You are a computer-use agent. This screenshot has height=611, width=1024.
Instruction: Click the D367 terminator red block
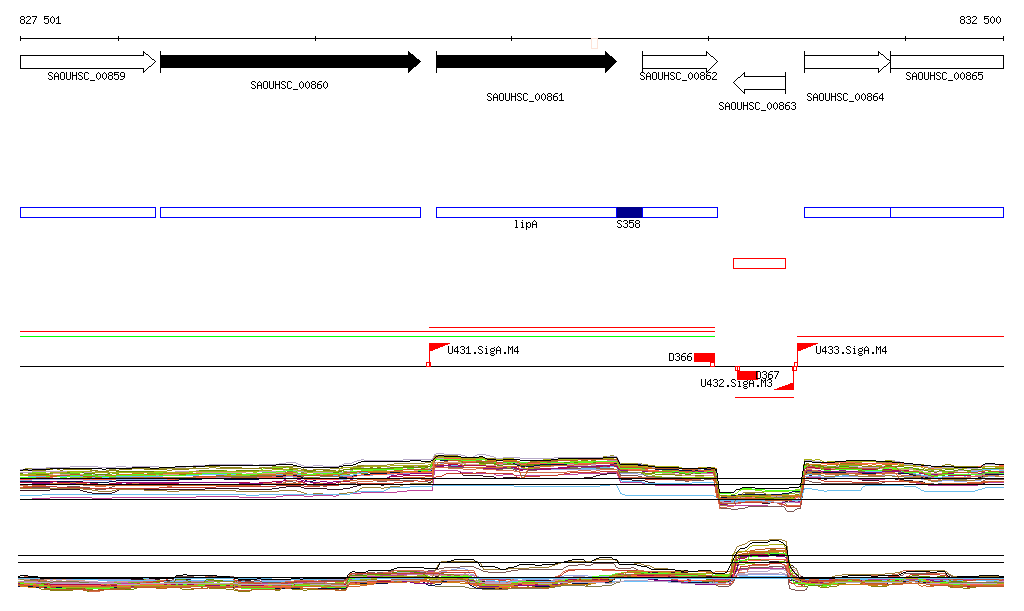coord(746,375)
